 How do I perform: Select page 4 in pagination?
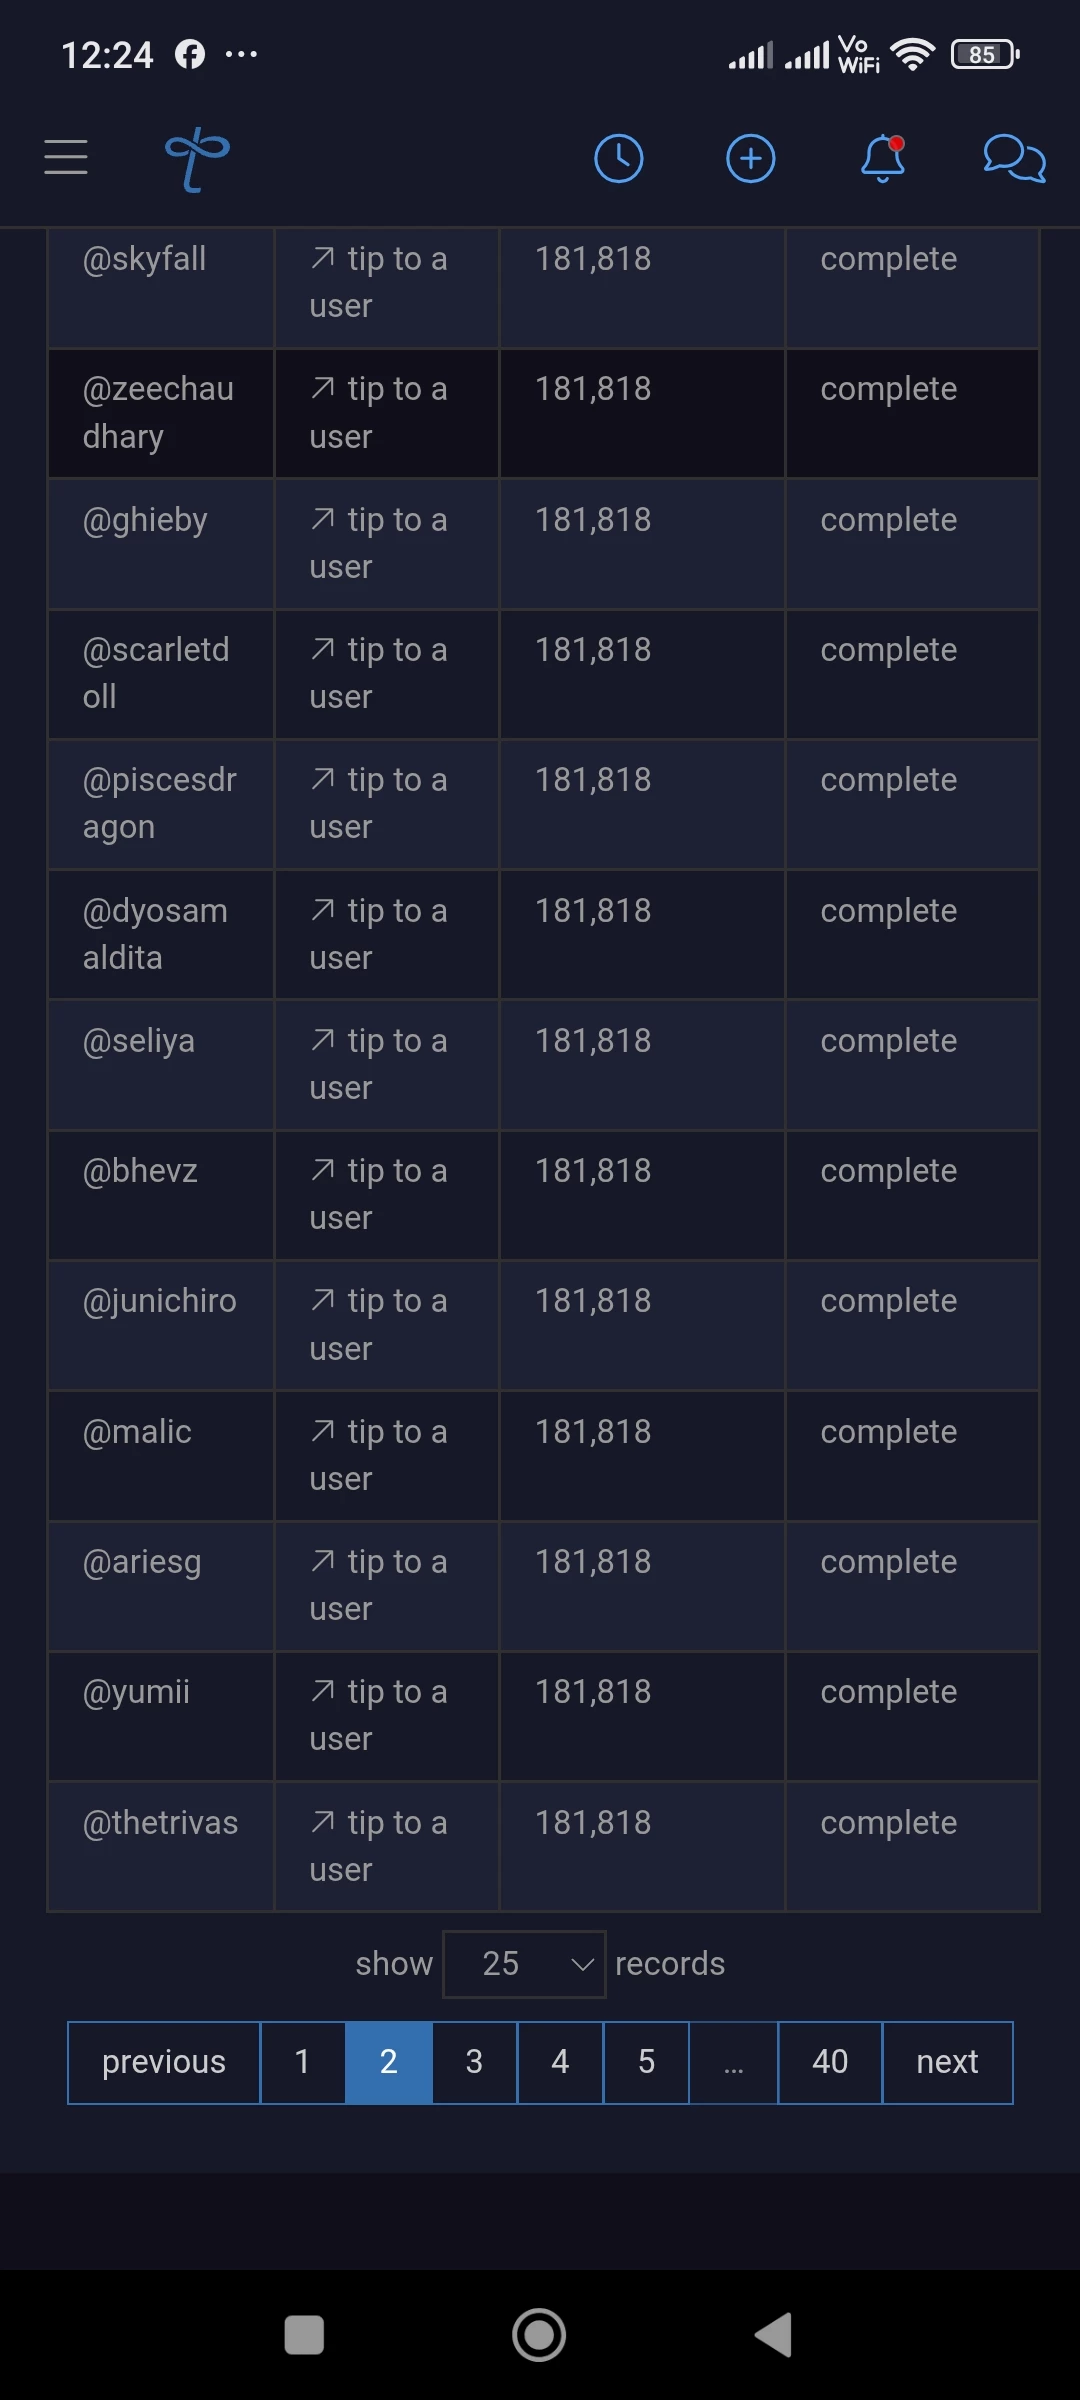click(x=560, y=2062)
